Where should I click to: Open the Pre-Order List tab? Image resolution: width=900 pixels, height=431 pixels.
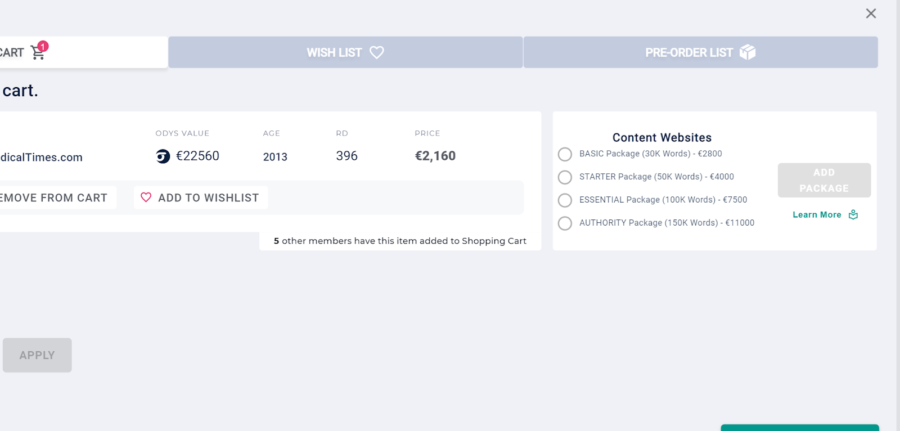coord(700,52)
